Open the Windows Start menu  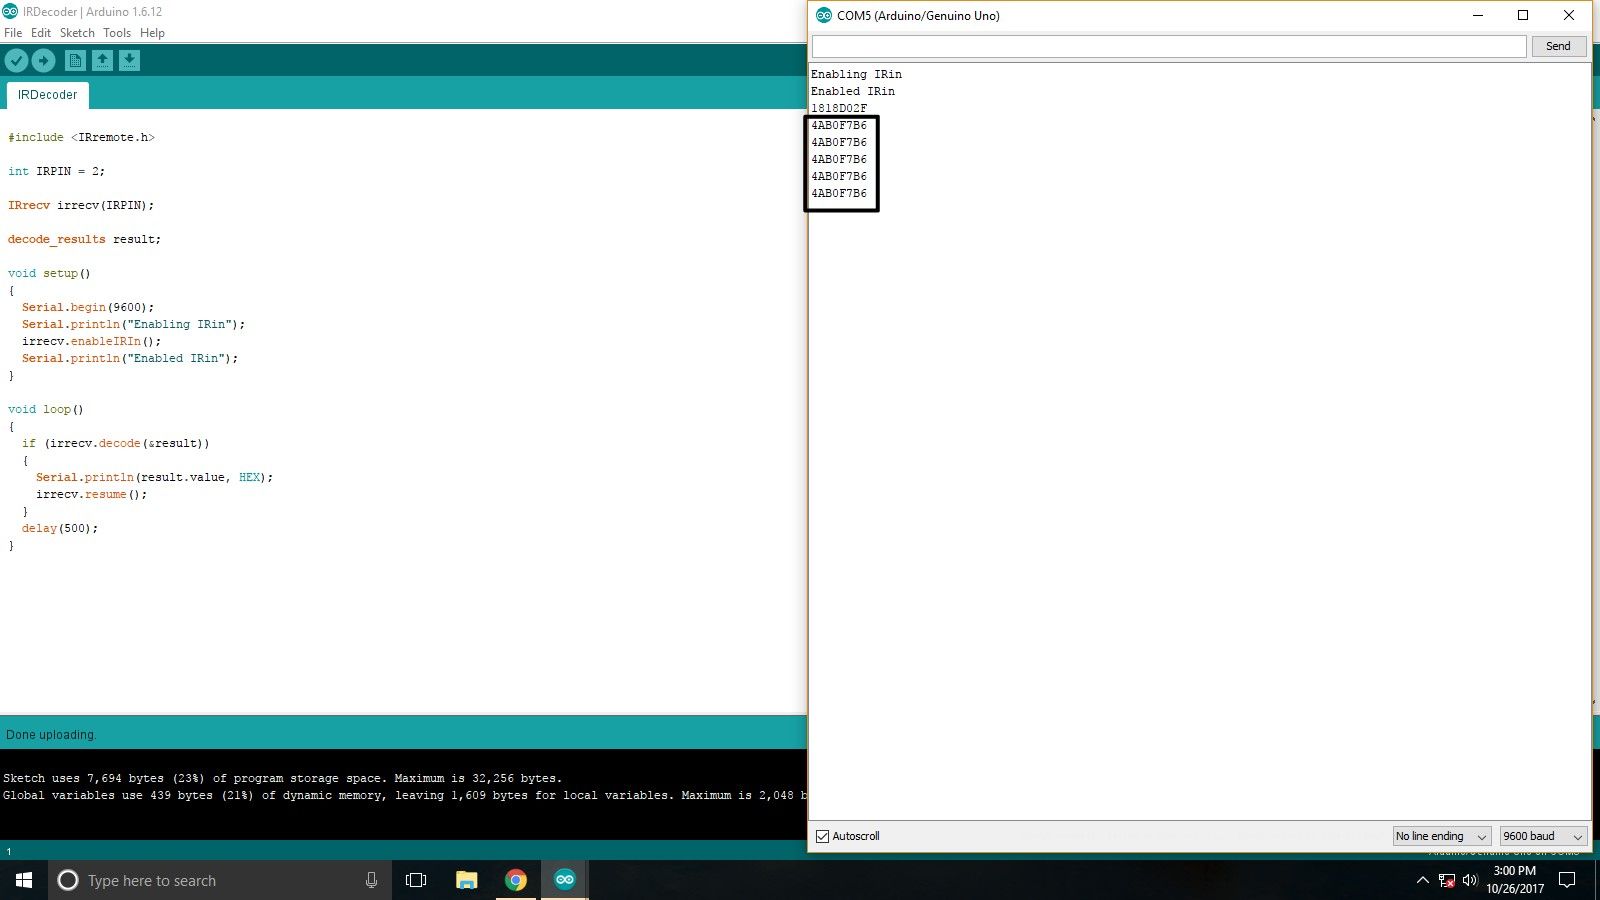(24, 880)
